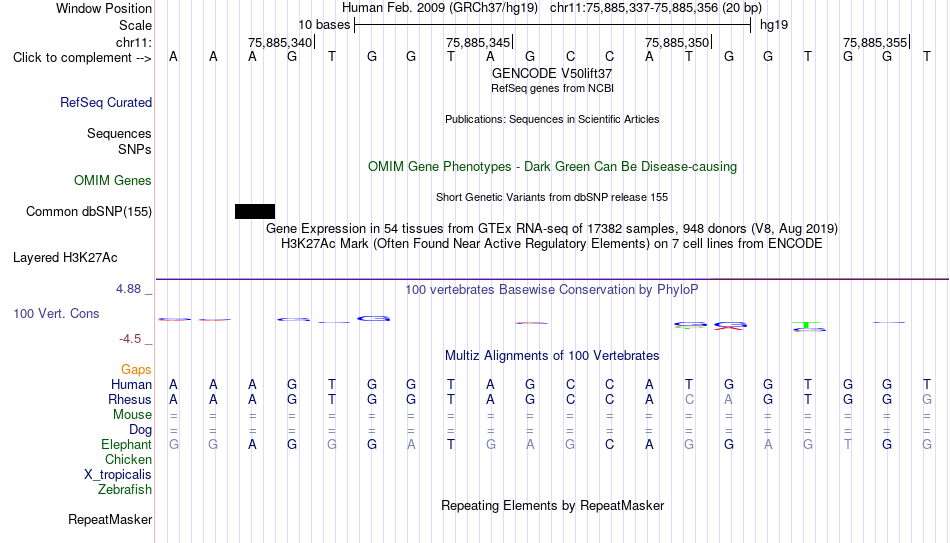Click the Mouse species row label
950x543 pixels.
(133, 415)
